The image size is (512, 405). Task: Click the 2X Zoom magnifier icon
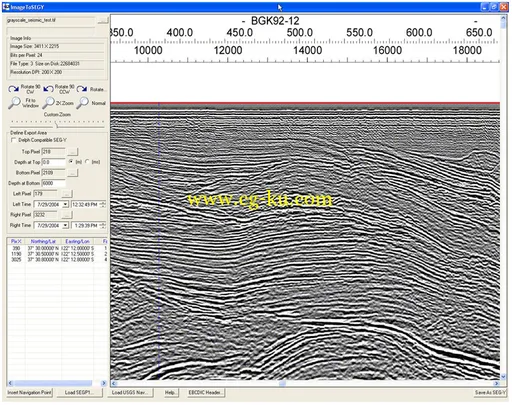(x=49, y=103)
